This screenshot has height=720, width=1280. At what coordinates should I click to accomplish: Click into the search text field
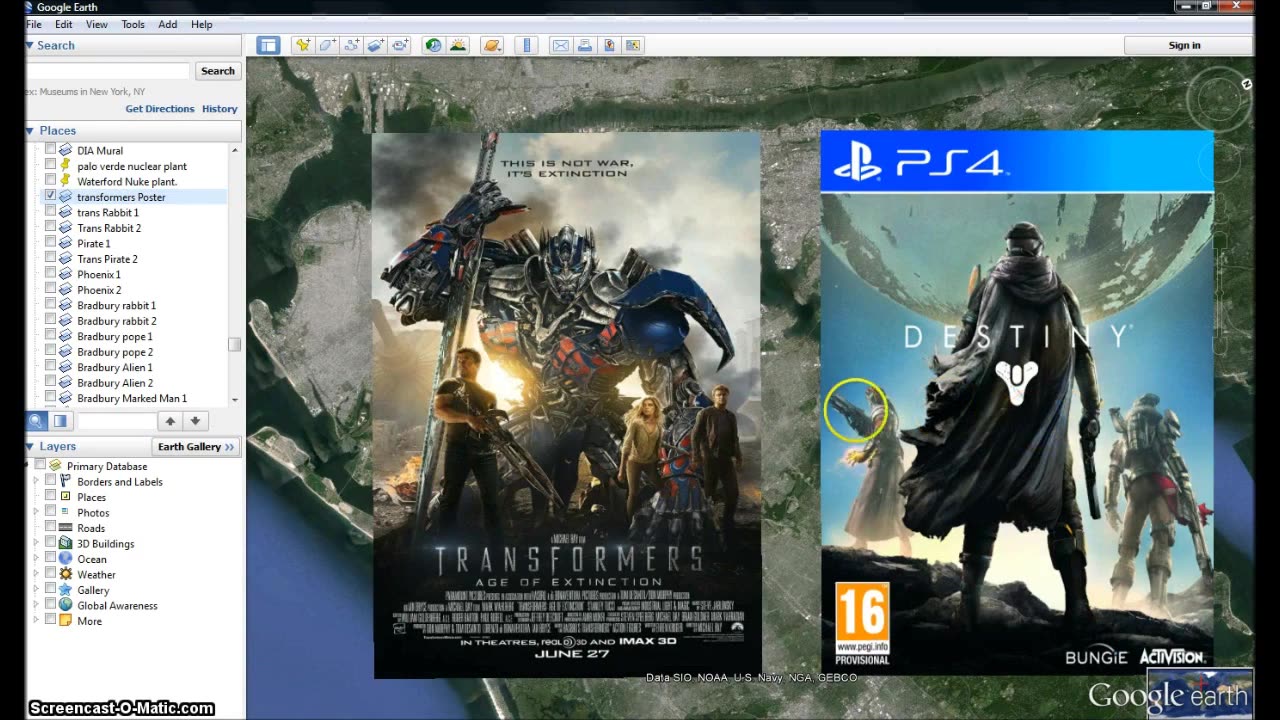[108, 71]
